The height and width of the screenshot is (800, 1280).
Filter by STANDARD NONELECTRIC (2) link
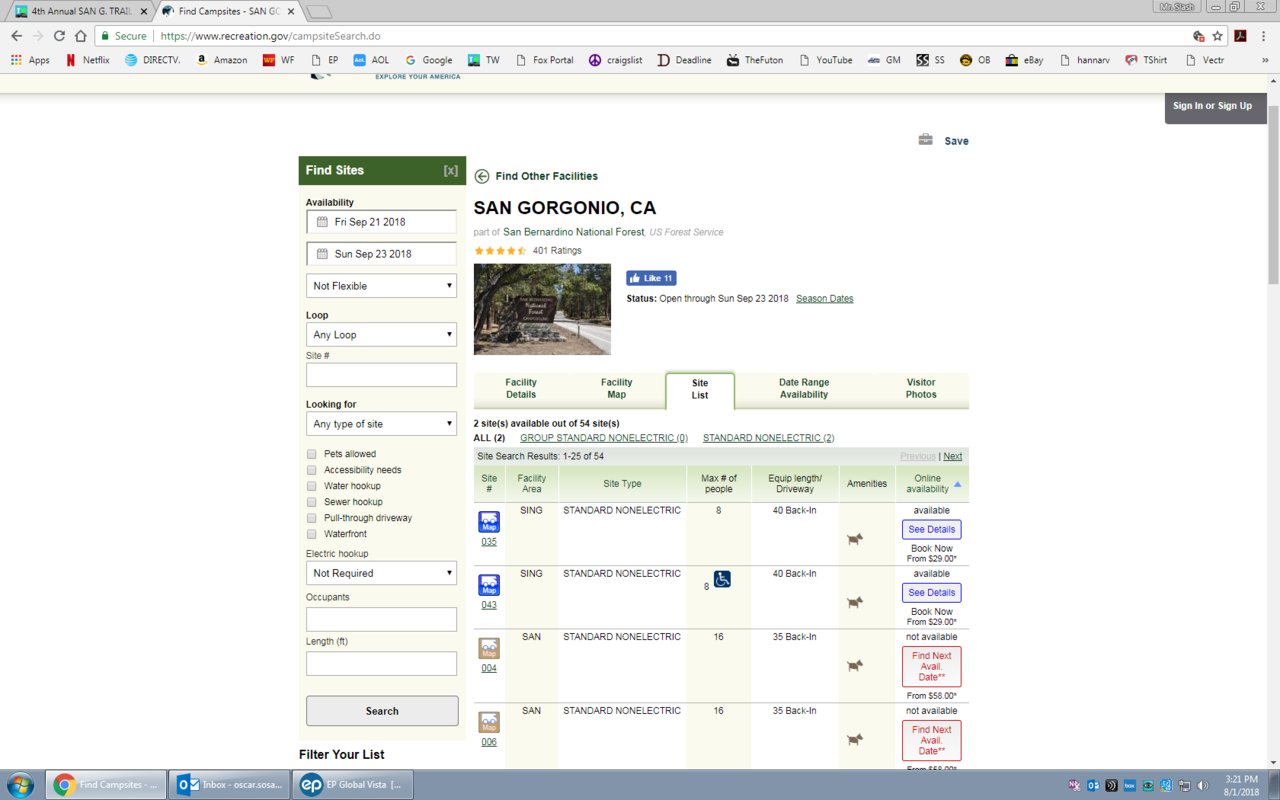pyautogui.click(x=768, y=438)
